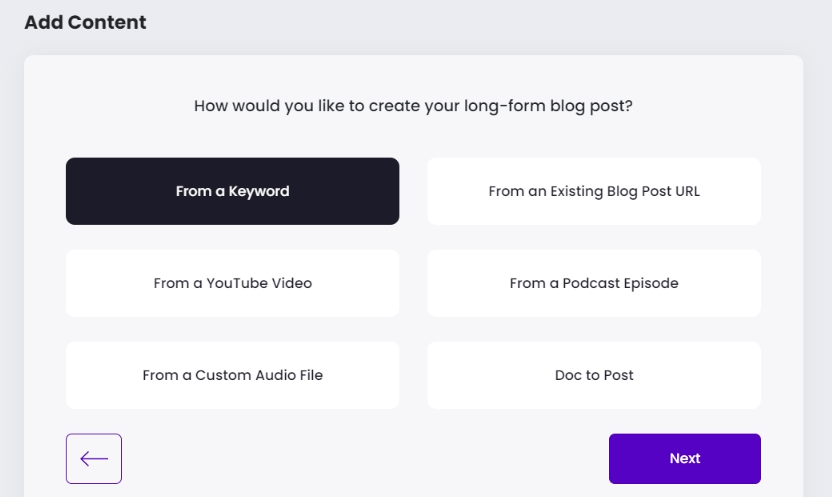
Task: Select the From a Keyword option
Action: tap(232, 191)
